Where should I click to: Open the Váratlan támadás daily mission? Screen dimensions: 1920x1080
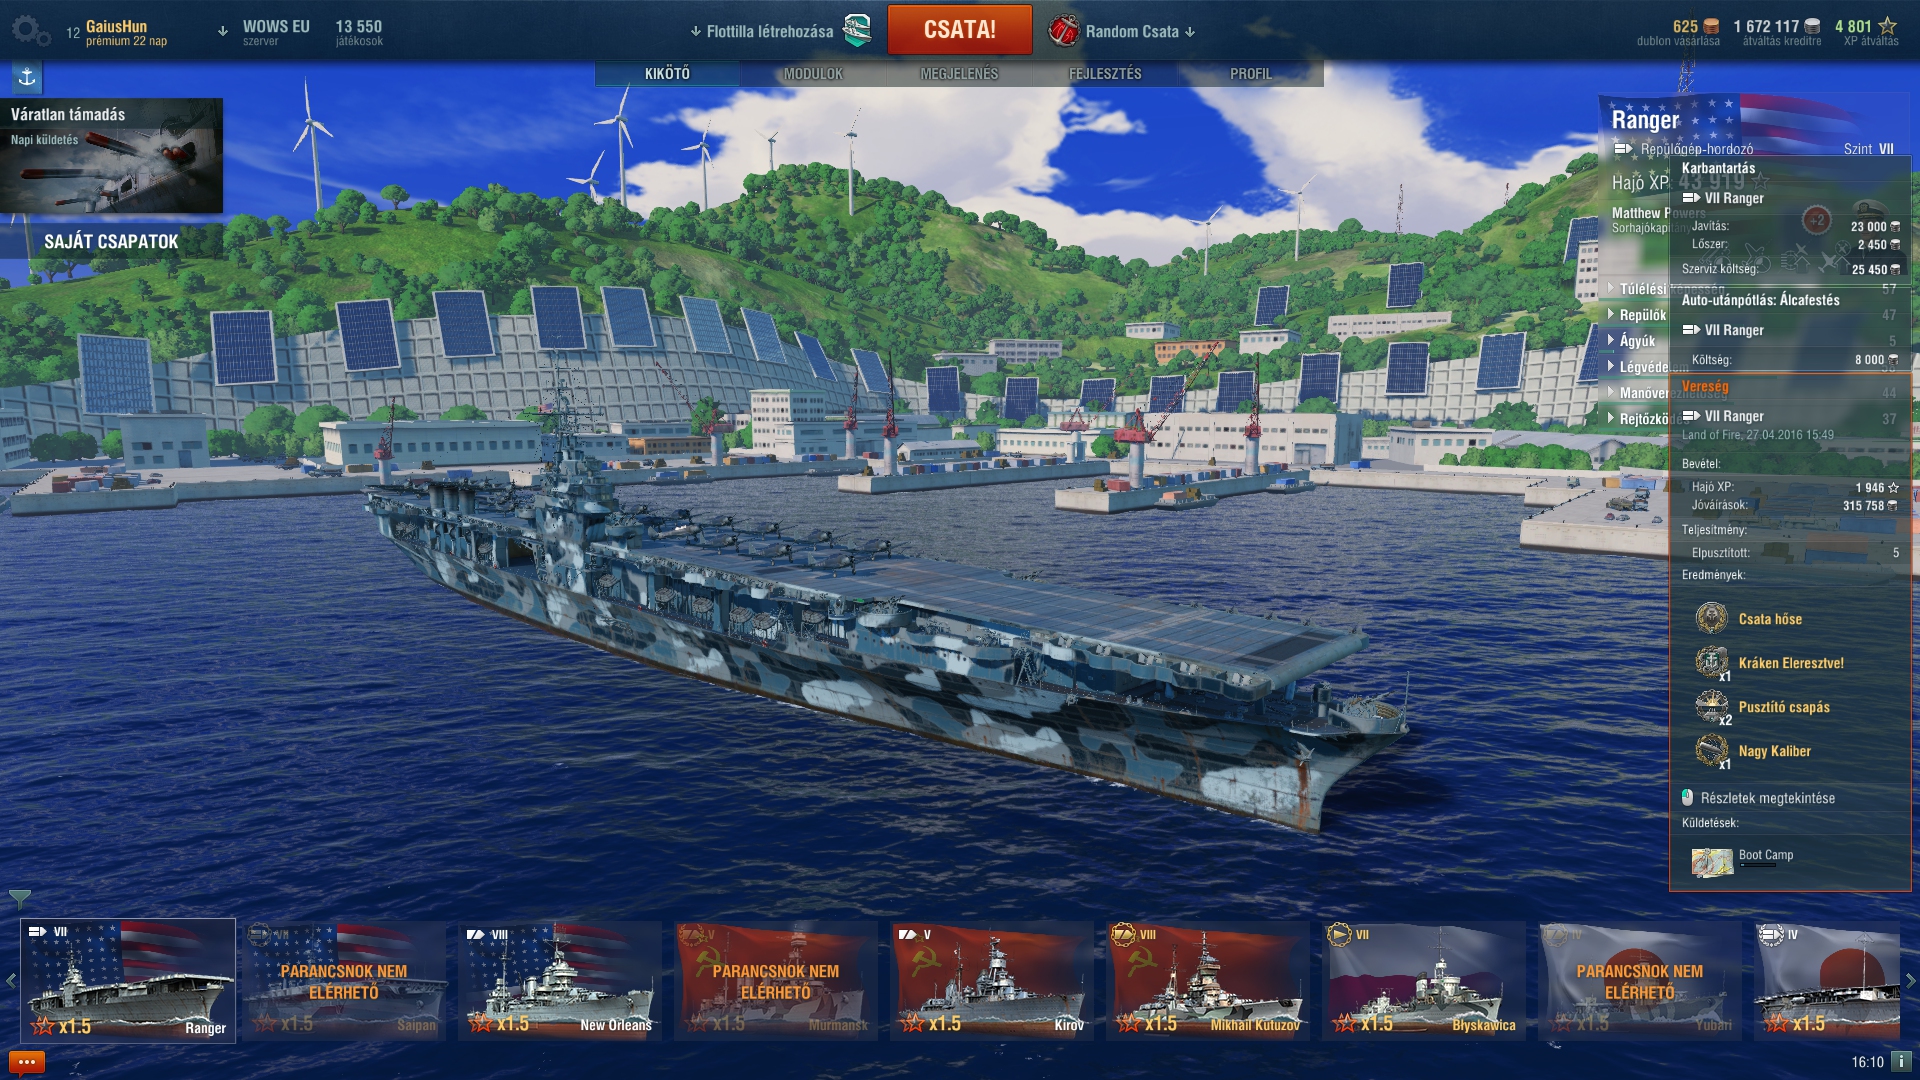pyautogui.click(x=111, y=155)
